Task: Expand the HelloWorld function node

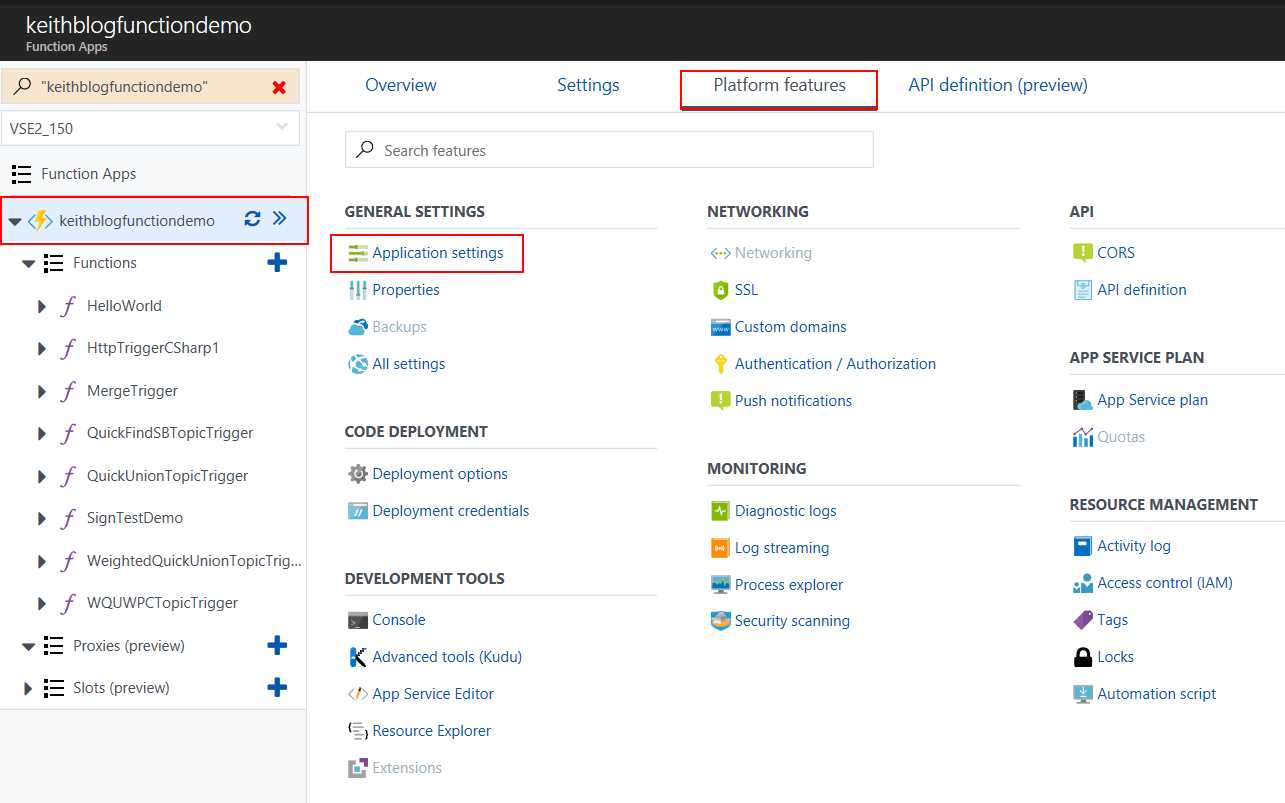Action: 42,306
